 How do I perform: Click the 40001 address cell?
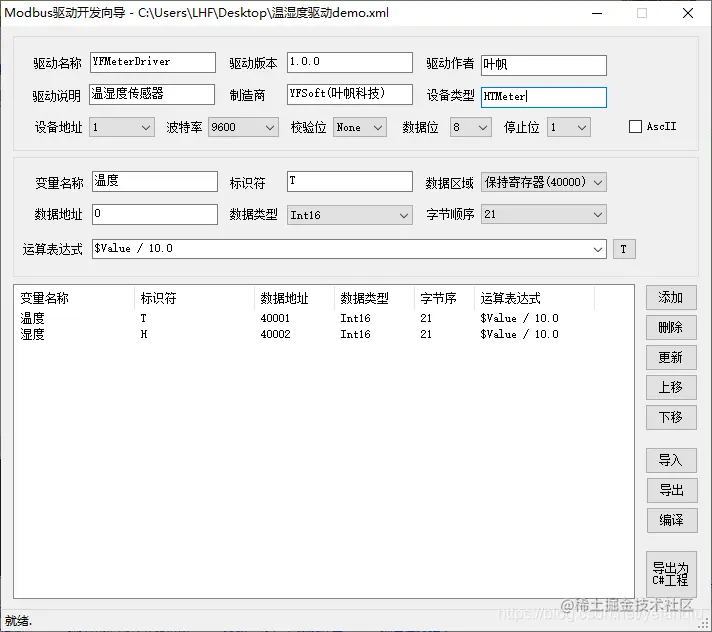[x=275, y=318]
